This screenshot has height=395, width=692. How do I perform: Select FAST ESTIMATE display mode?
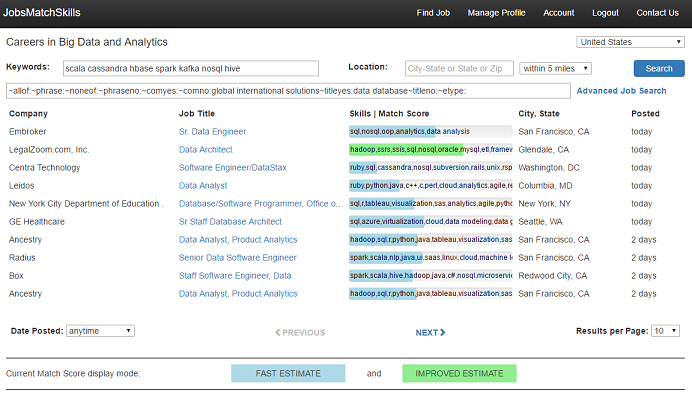[288, 373]
